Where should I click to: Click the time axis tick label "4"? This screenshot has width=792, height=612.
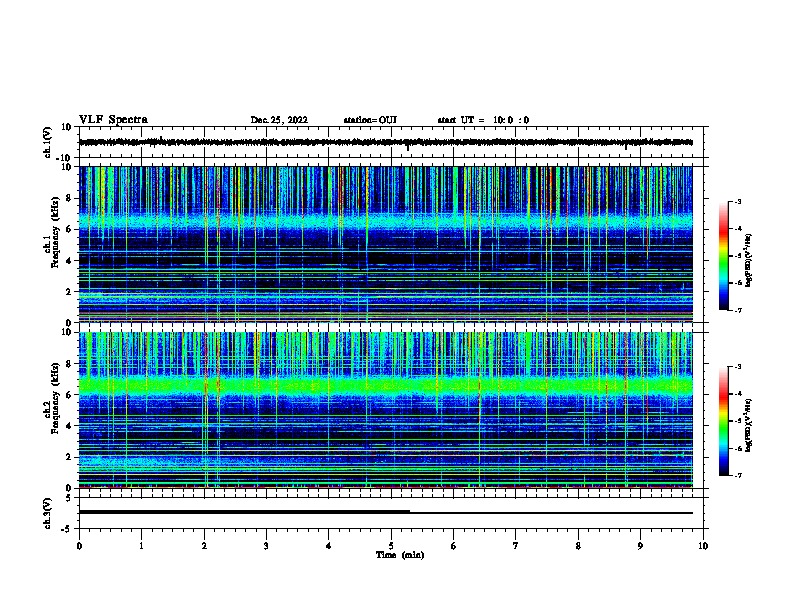(x=329, y=546)
